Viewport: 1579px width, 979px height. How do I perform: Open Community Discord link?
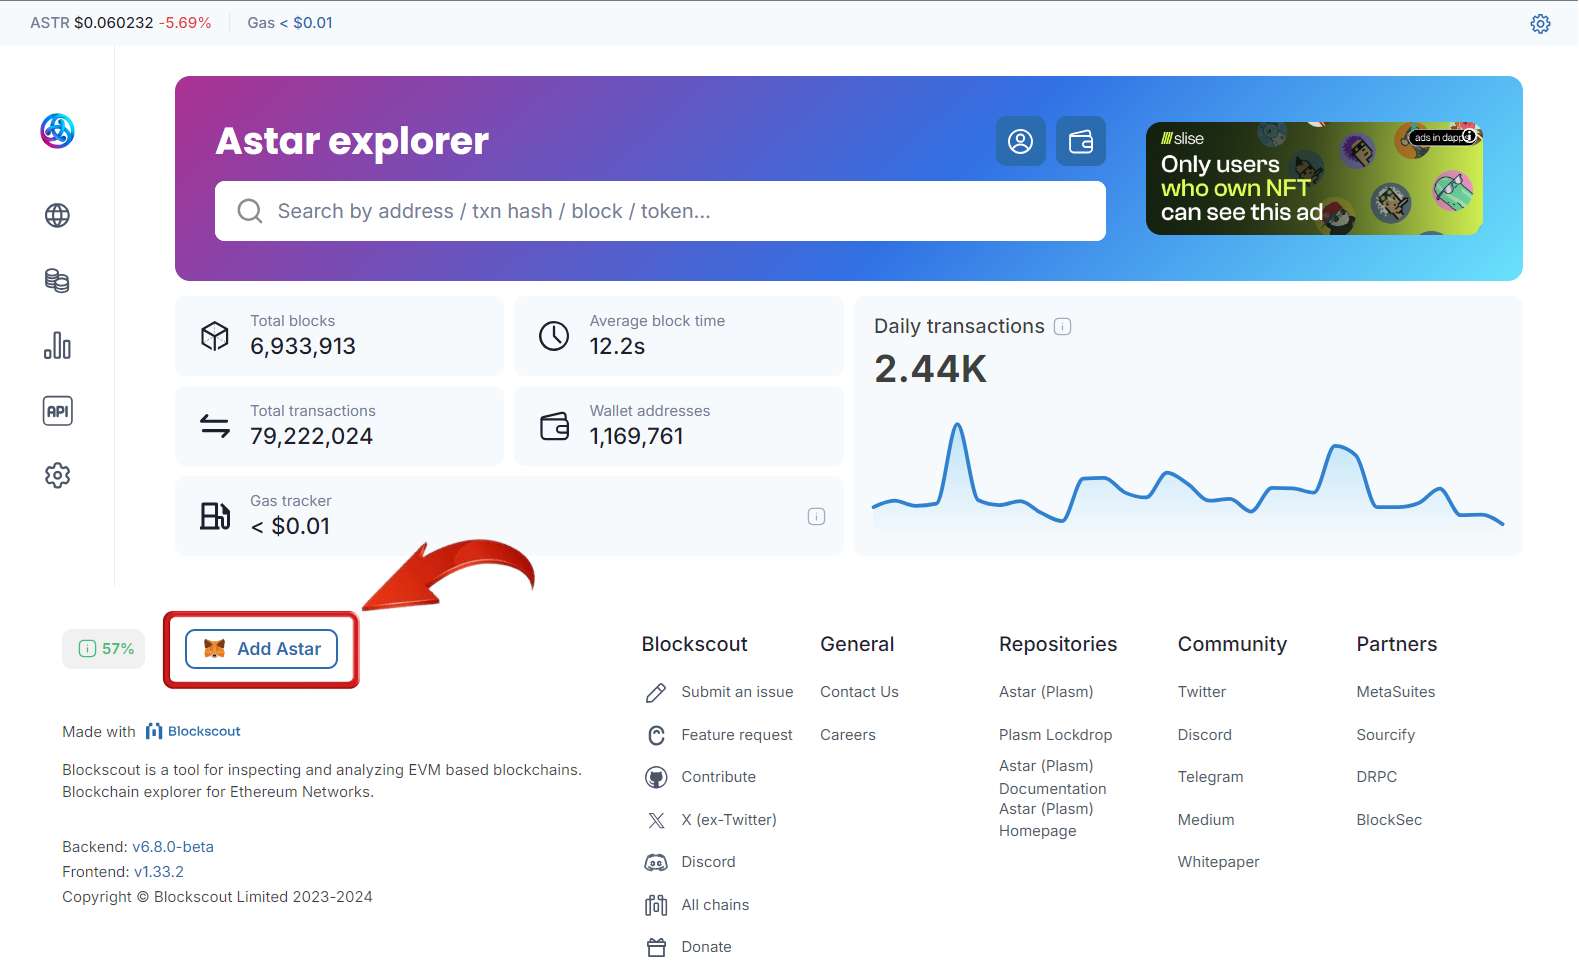tap(1205, 735)
